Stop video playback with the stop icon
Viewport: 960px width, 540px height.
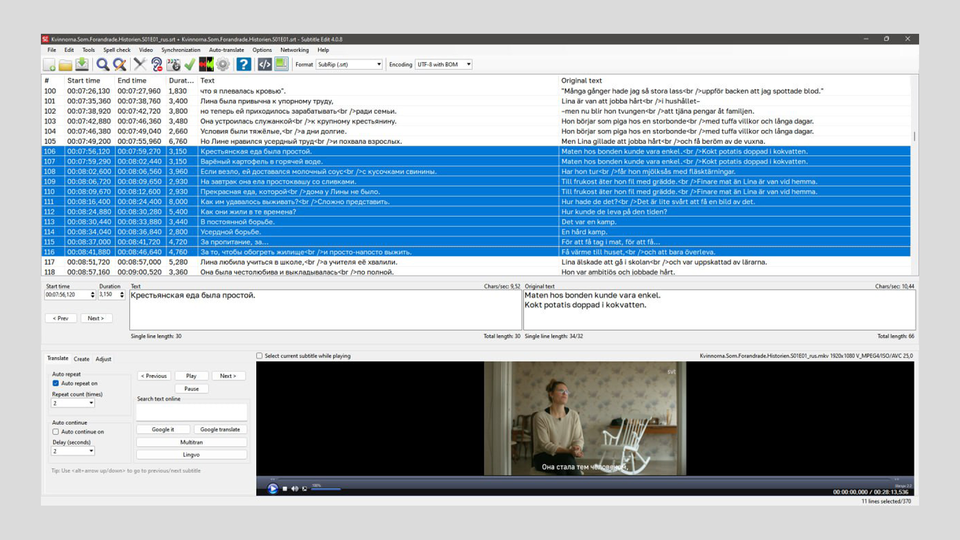[285, 489]
